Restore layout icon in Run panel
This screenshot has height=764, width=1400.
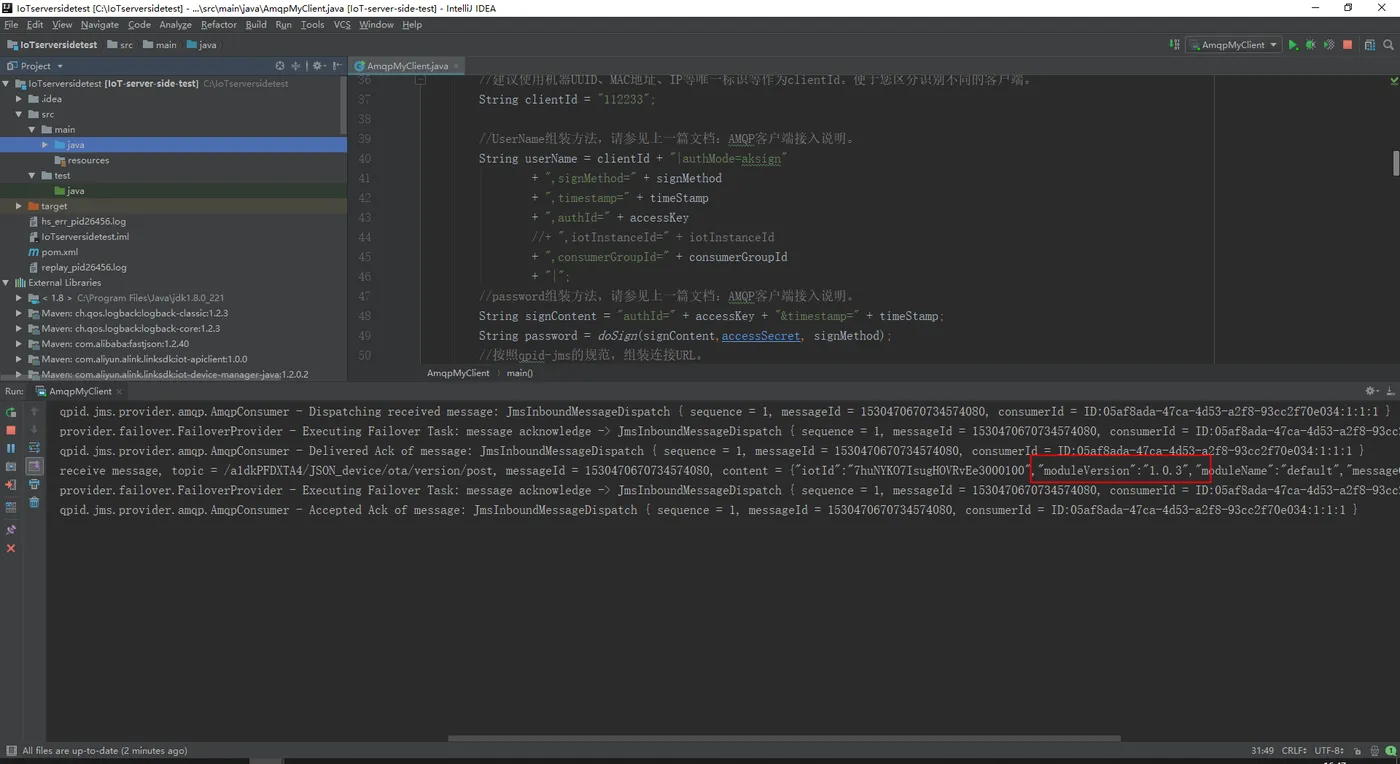[x=11, y=507]
